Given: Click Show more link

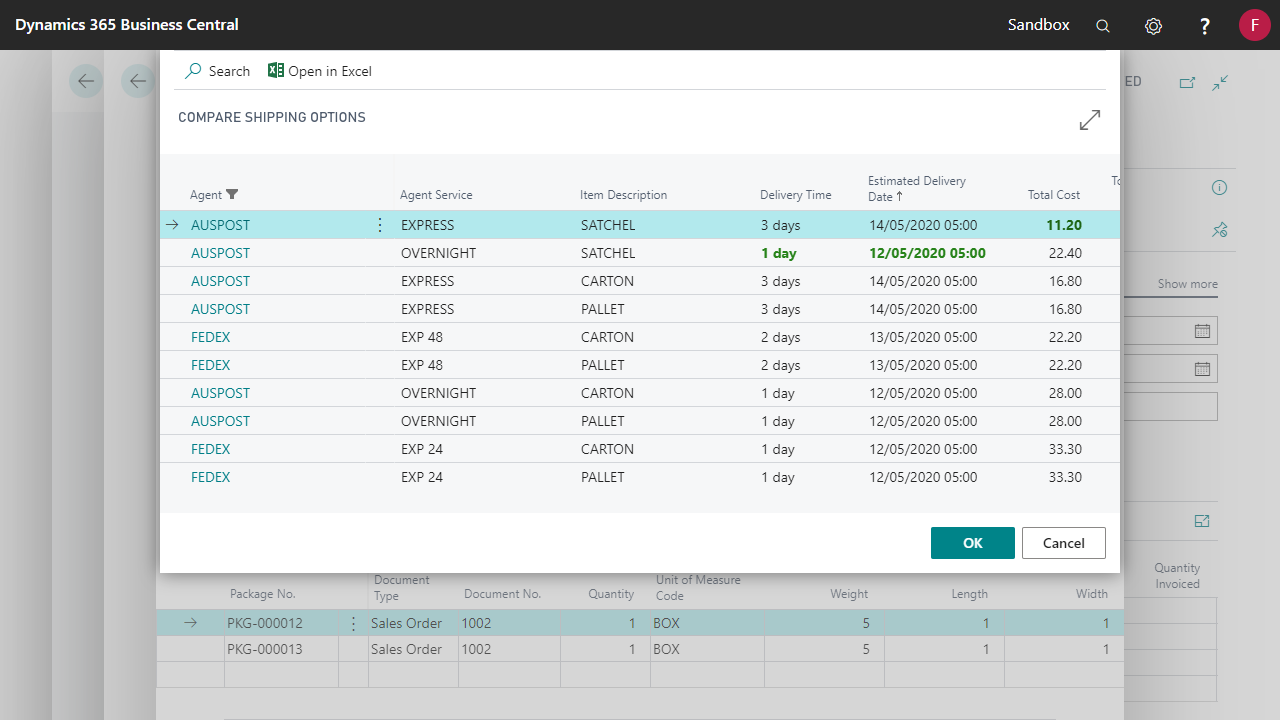Looking at the screenshot, I should [x=1187, y=284].
